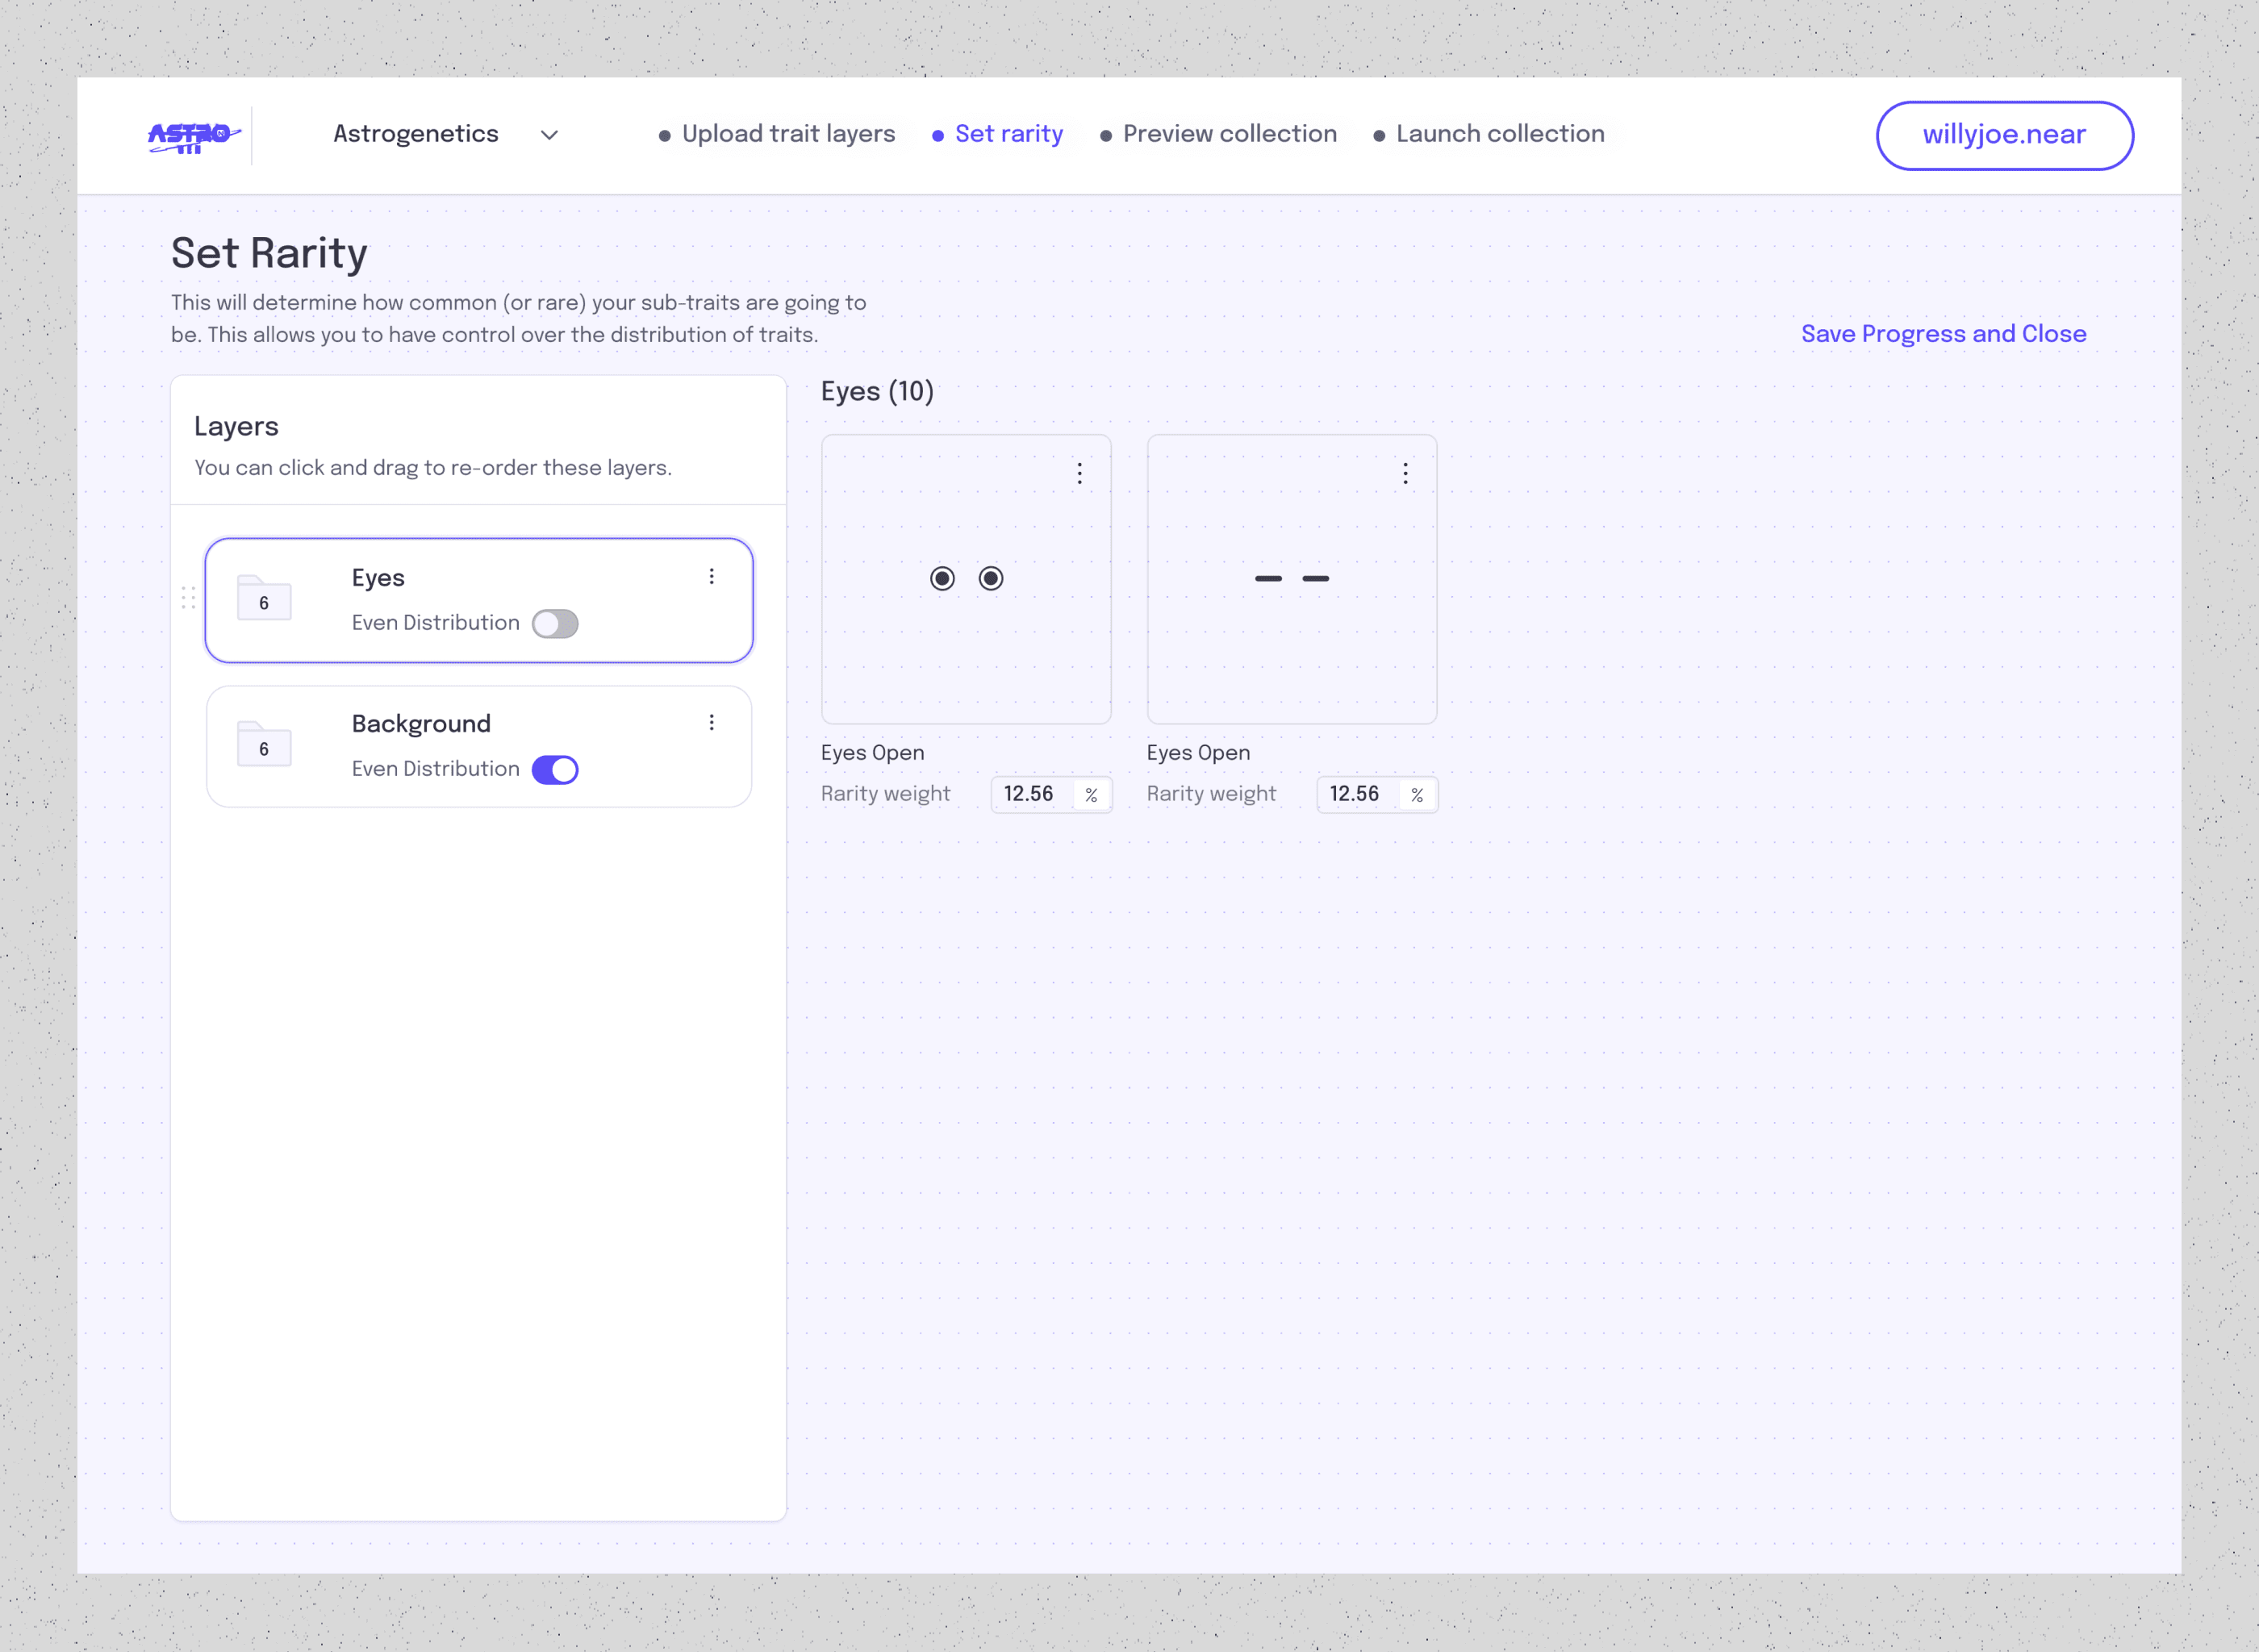Click the Astro logo icon

193,136
